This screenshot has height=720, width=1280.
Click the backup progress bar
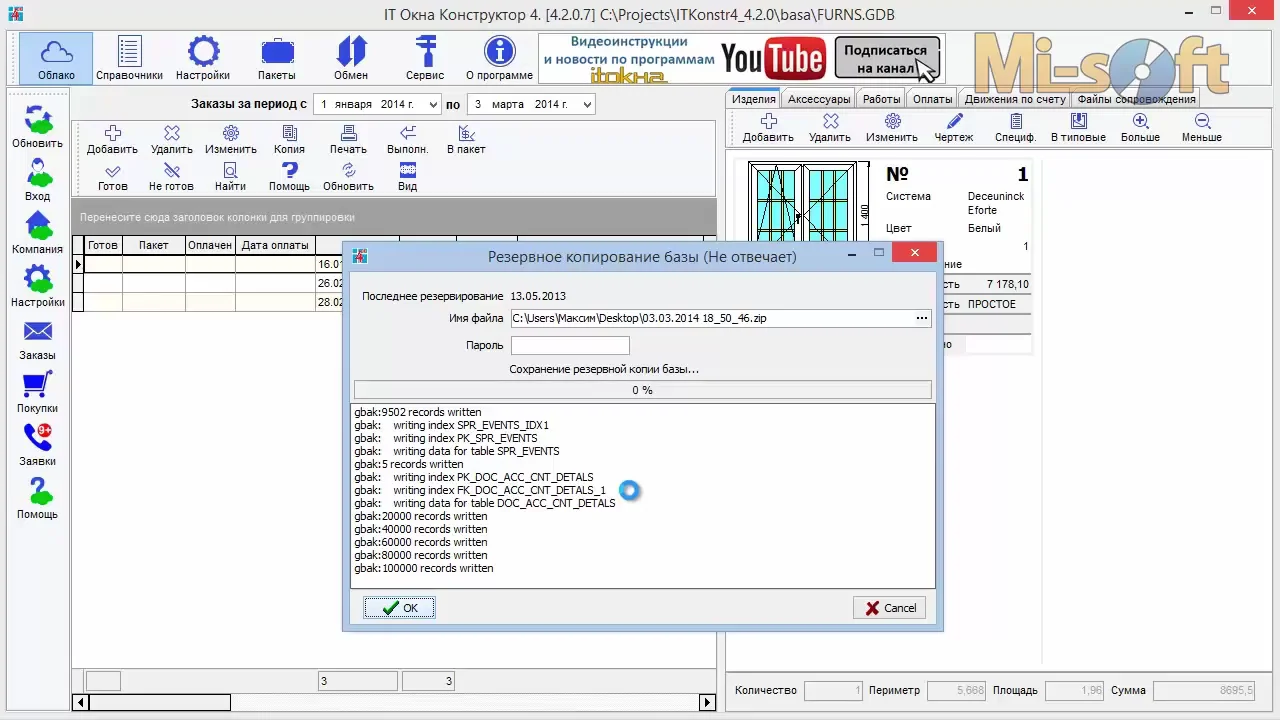tap(642, 390)
